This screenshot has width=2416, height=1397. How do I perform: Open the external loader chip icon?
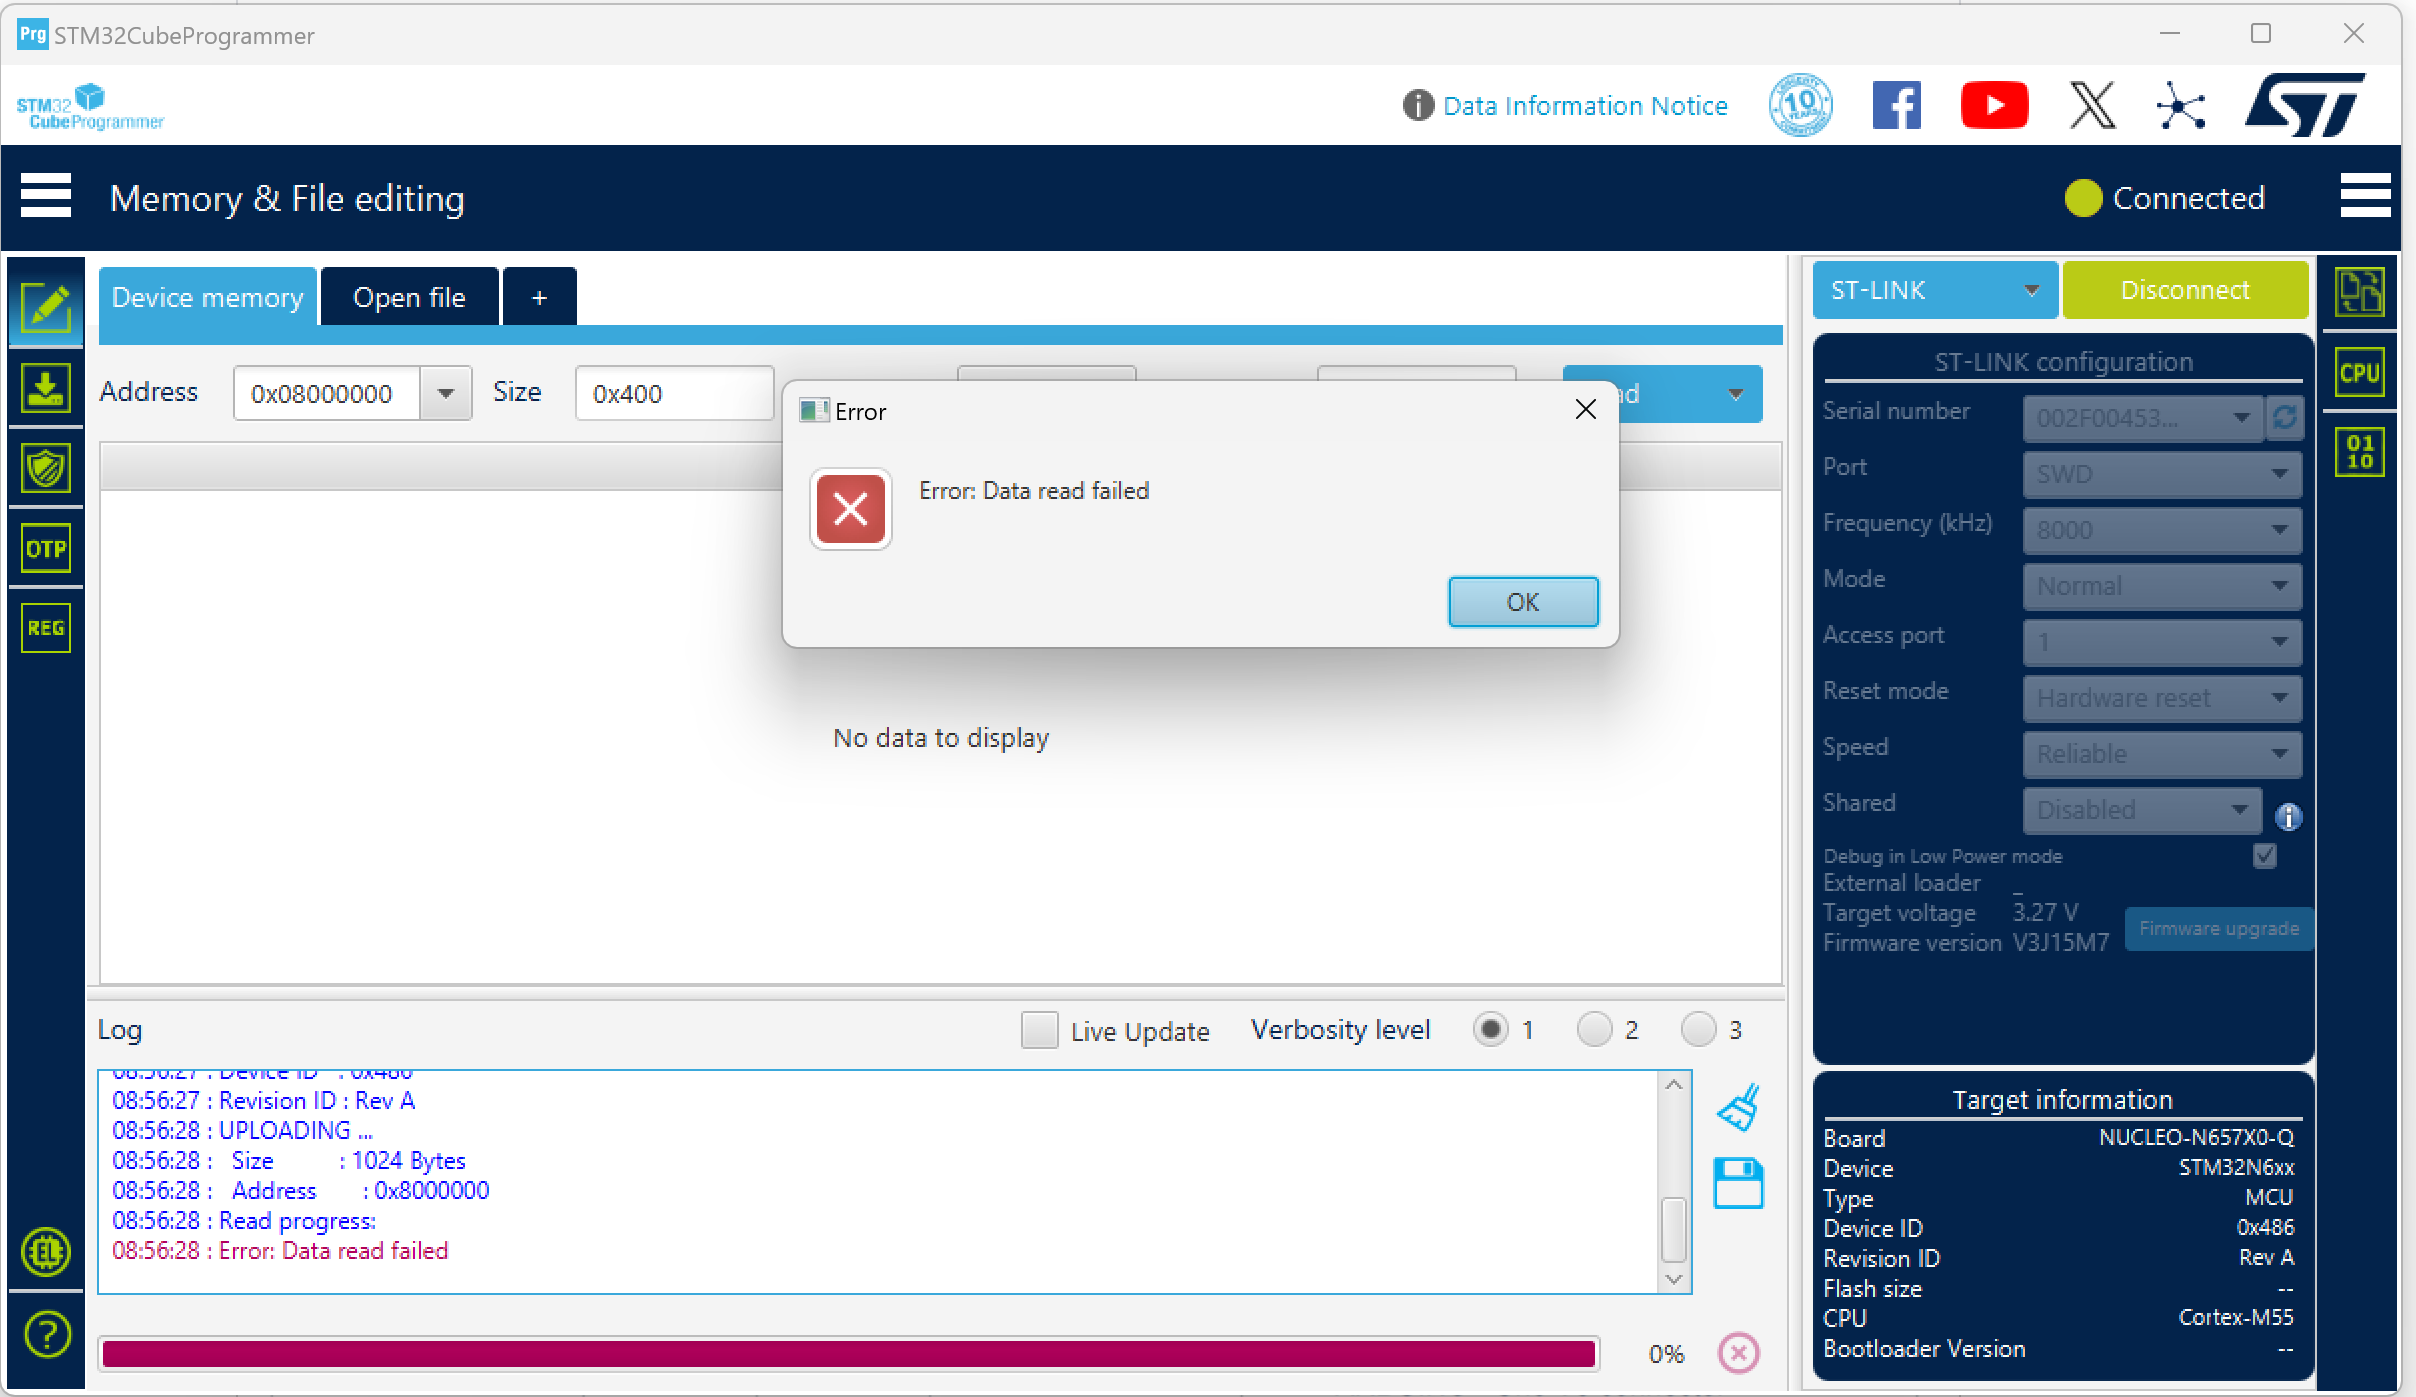coord(46,1252)
